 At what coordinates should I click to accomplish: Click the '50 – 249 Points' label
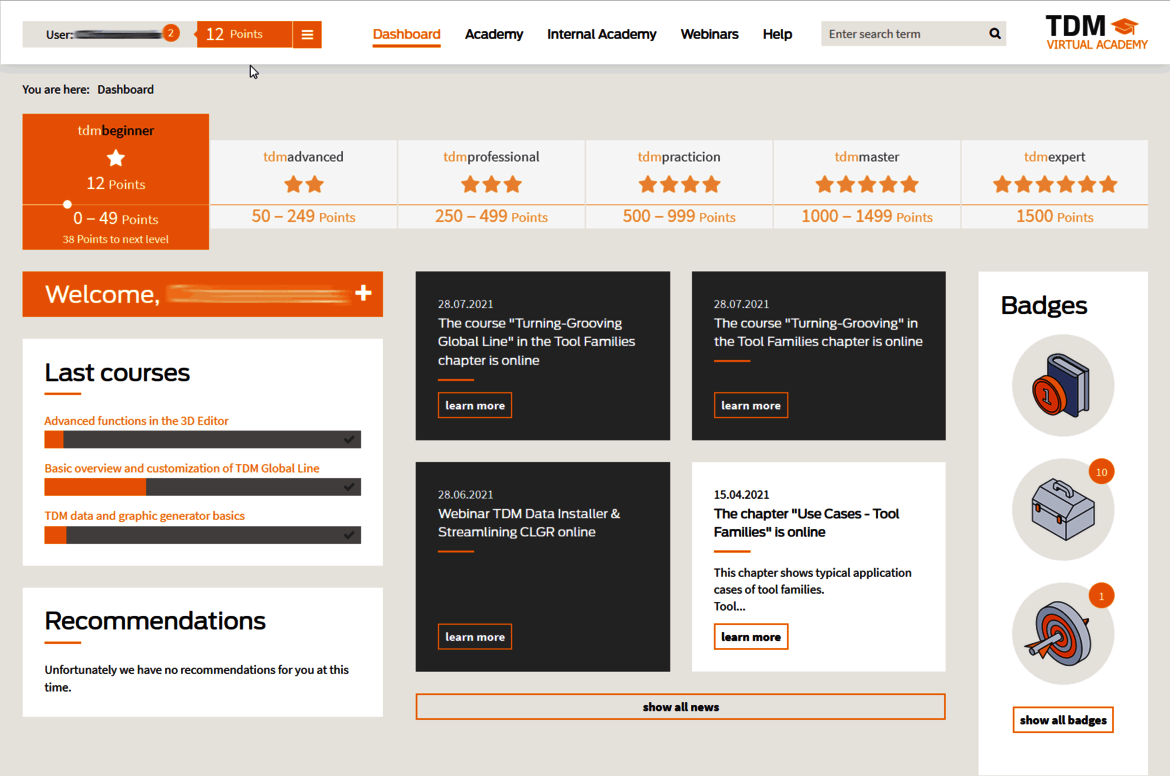click(304, 216)
